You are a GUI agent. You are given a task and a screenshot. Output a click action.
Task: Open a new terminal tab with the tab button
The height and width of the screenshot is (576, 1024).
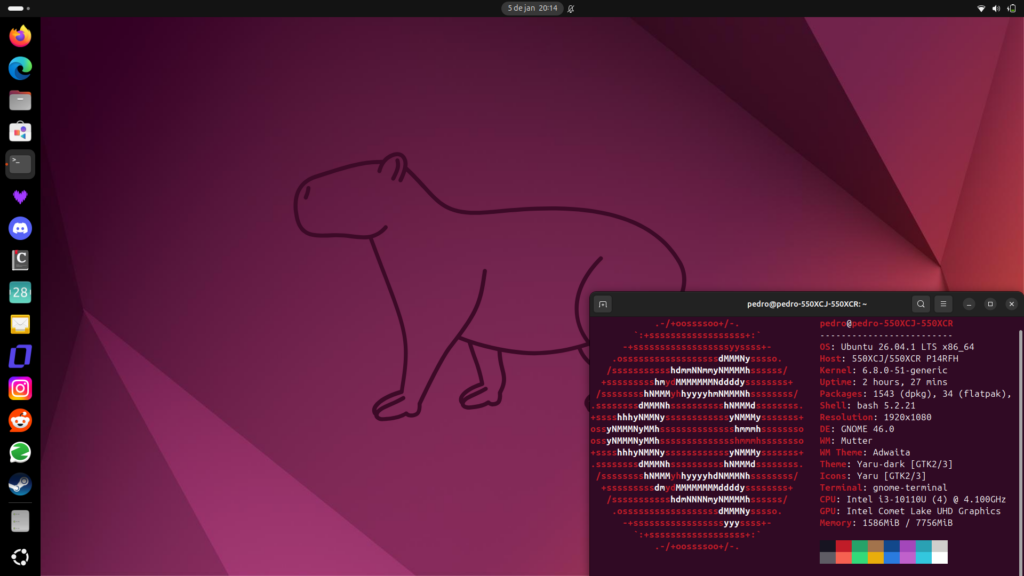click(x=602, y=303)
